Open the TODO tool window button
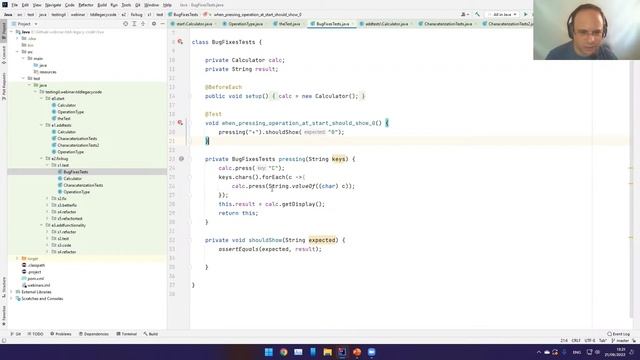This screenshot has width=640, height=360. click(x=36, y=334)
